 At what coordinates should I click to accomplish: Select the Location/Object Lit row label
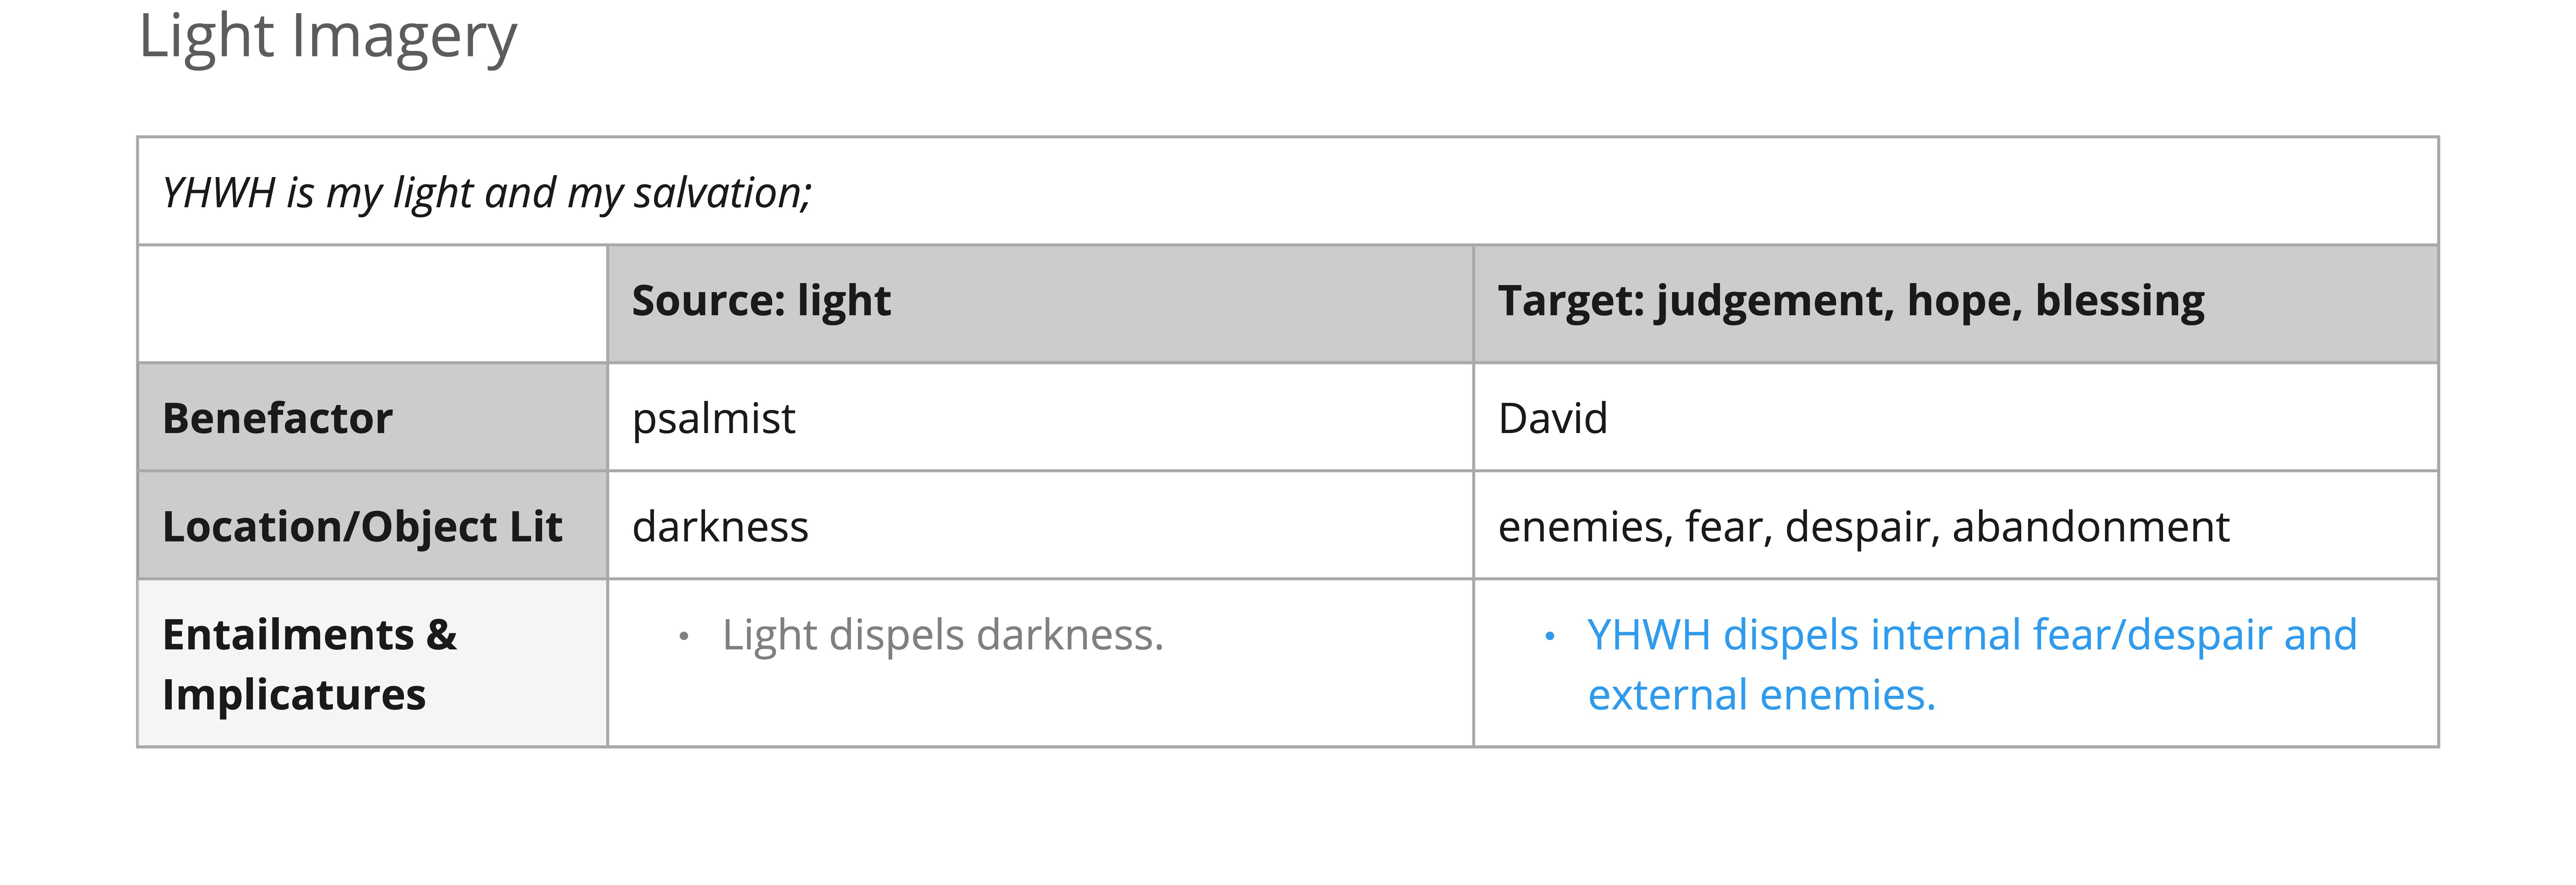pos(372,526)
